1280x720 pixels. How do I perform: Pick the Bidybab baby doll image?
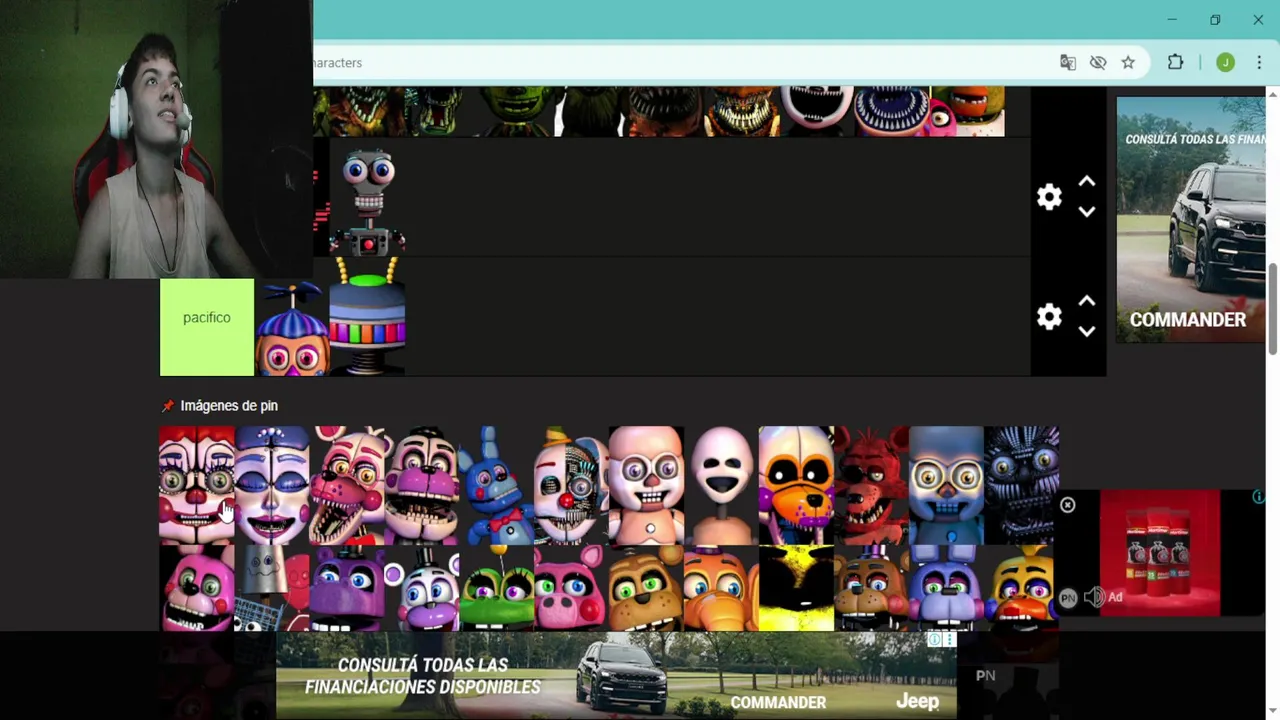(647, 486)
